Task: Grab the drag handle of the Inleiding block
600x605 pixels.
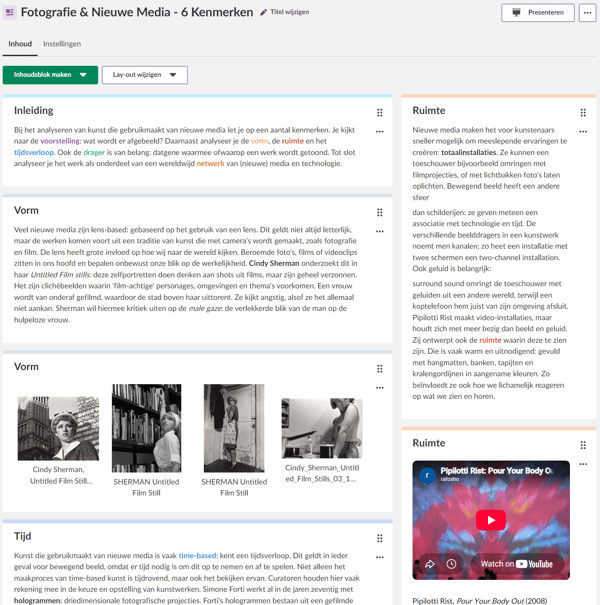Action: (x=380, y=112)
